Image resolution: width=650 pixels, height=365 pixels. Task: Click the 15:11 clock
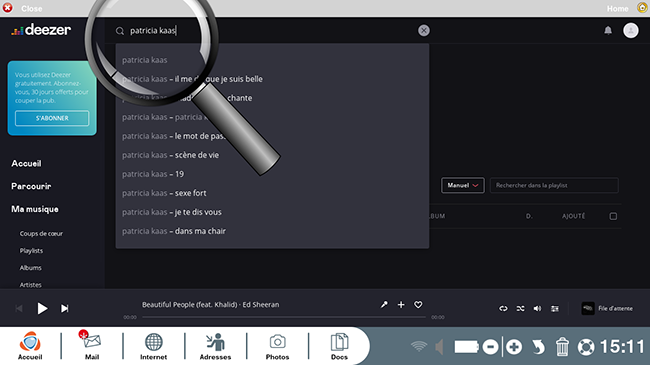point(622,346)
